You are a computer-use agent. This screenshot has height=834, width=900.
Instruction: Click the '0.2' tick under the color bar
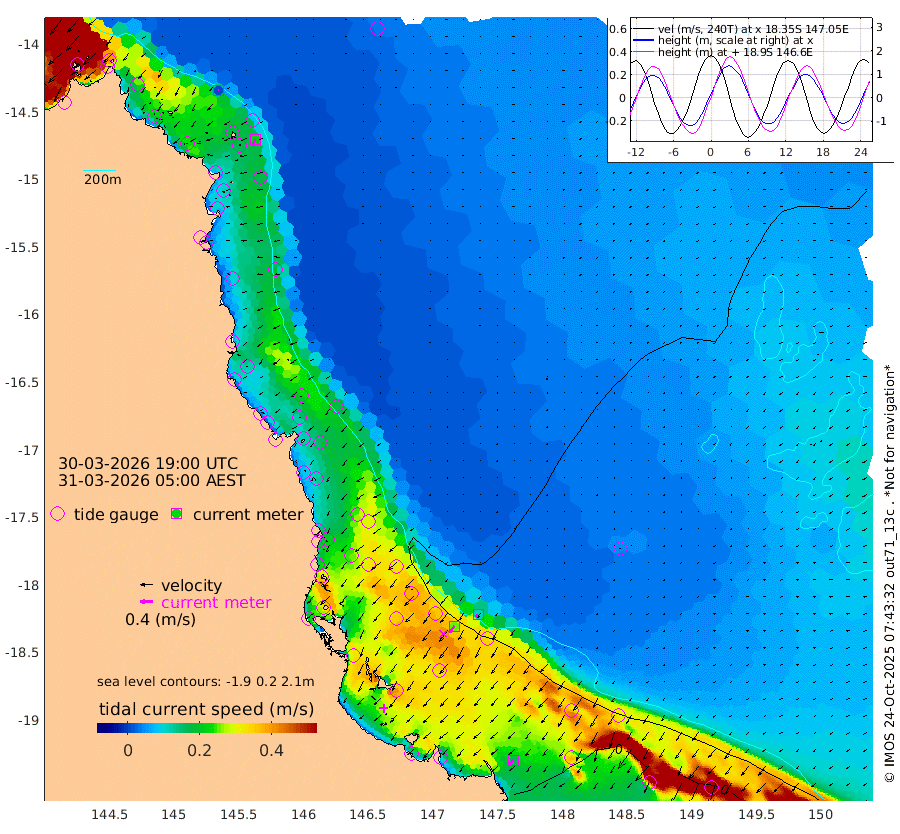click(199, 750)
